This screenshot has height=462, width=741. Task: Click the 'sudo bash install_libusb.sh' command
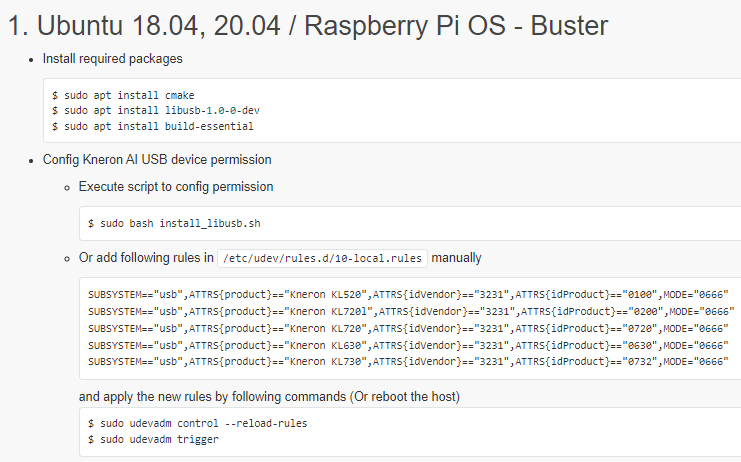point(174,223)
